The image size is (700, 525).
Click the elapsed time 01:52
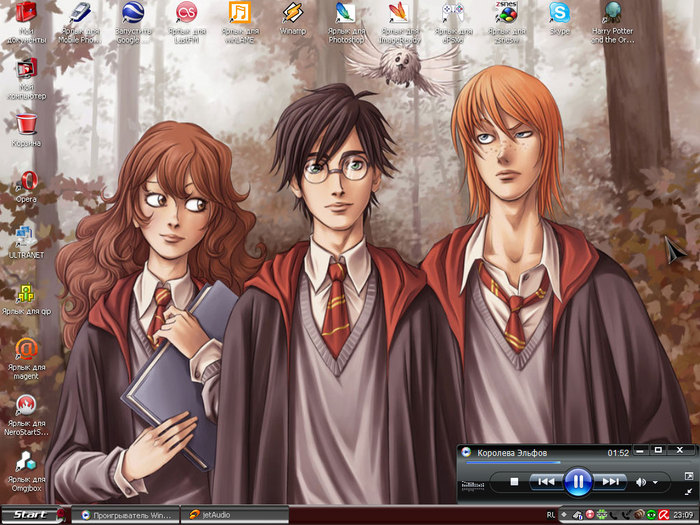pos(618,453)
